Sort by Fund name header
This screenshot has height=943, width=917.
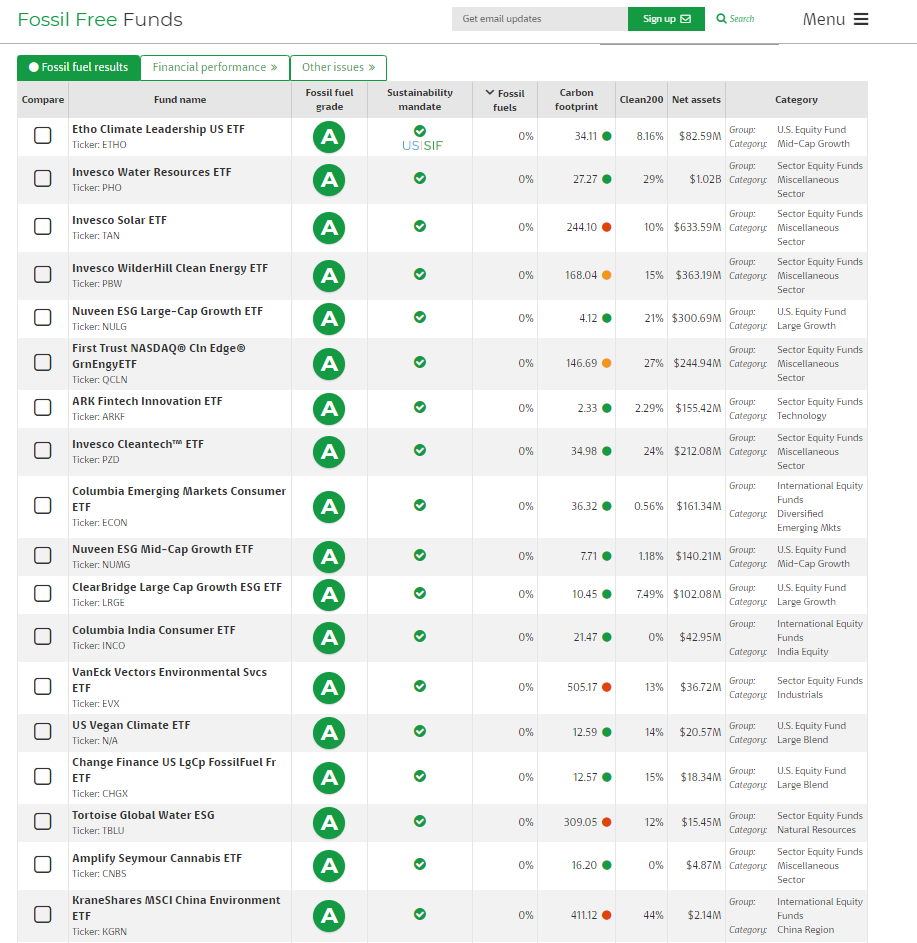click(x=180, y=100)
